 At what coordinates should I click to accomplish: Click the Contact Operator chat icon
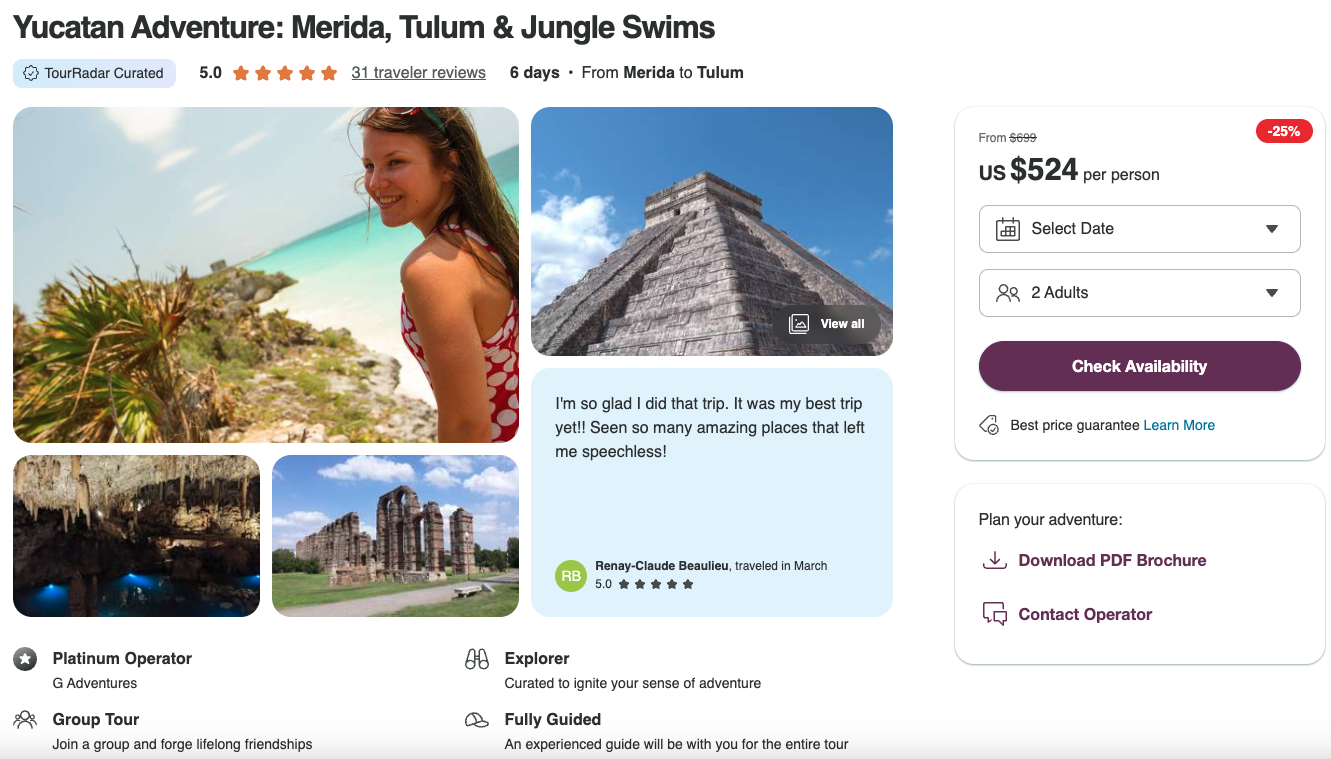click(994, 614)
